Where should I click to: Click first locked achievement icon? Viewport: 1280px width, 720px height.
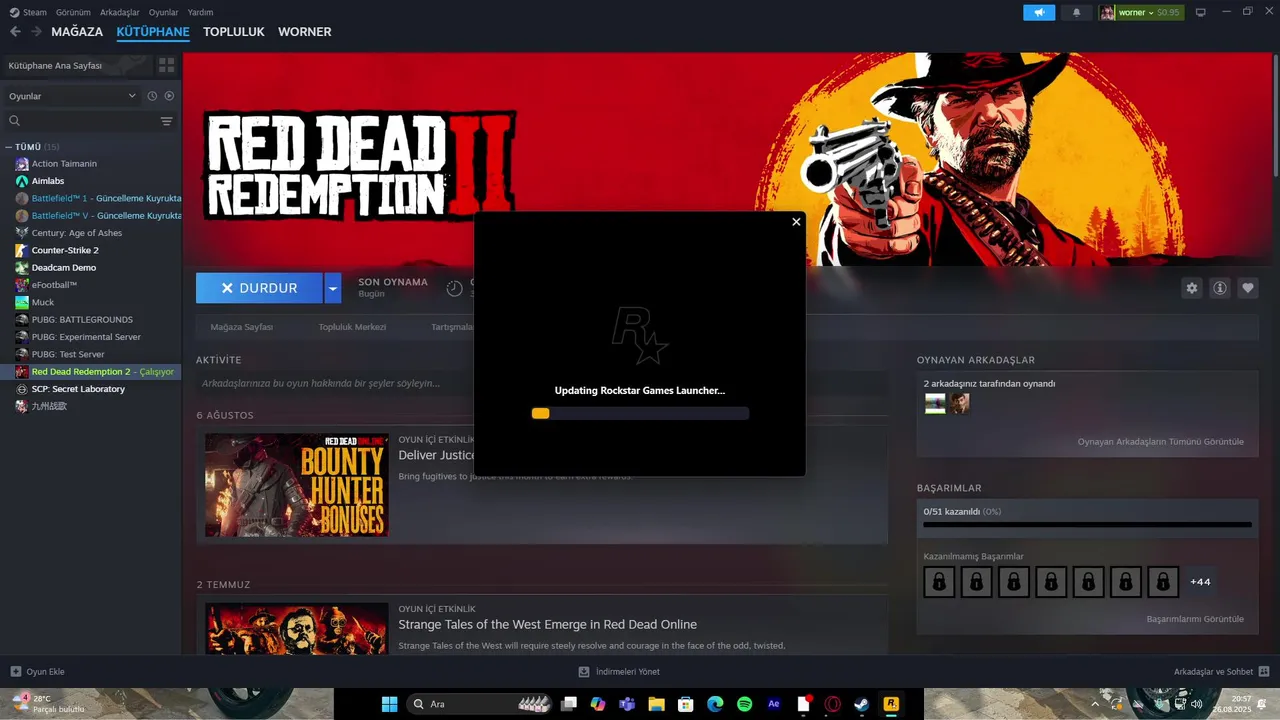click(x=939, y=581)
